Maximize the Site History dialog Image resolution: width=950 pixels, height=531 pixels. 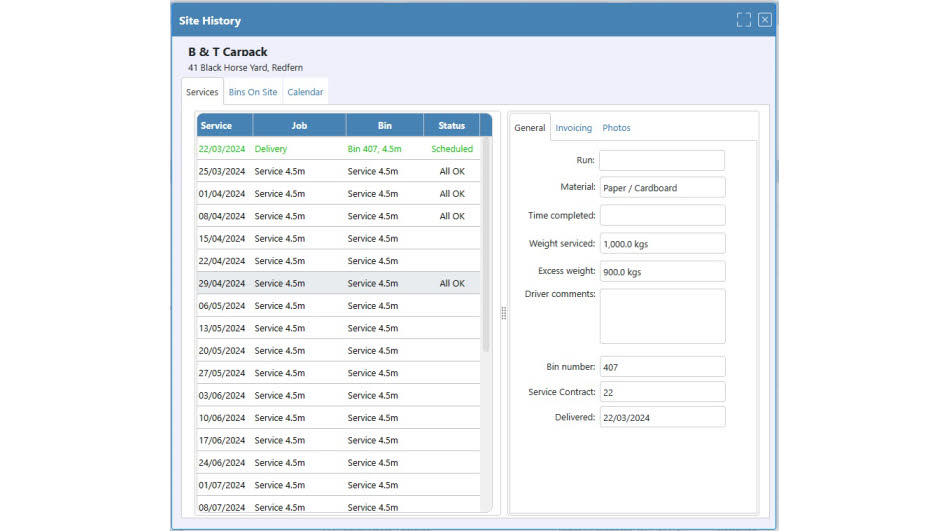[x=743, y=20]
